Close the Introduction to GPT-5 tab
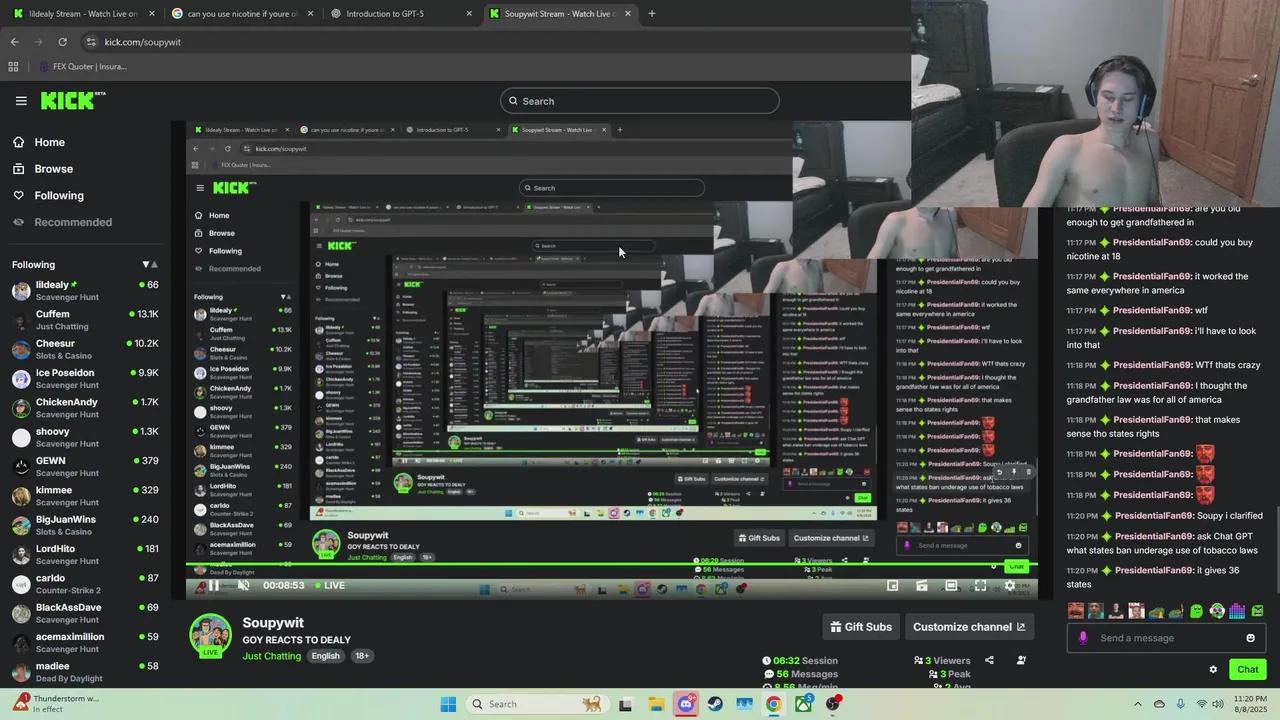This screenshot has height=720, width=1280. (469, 14)
